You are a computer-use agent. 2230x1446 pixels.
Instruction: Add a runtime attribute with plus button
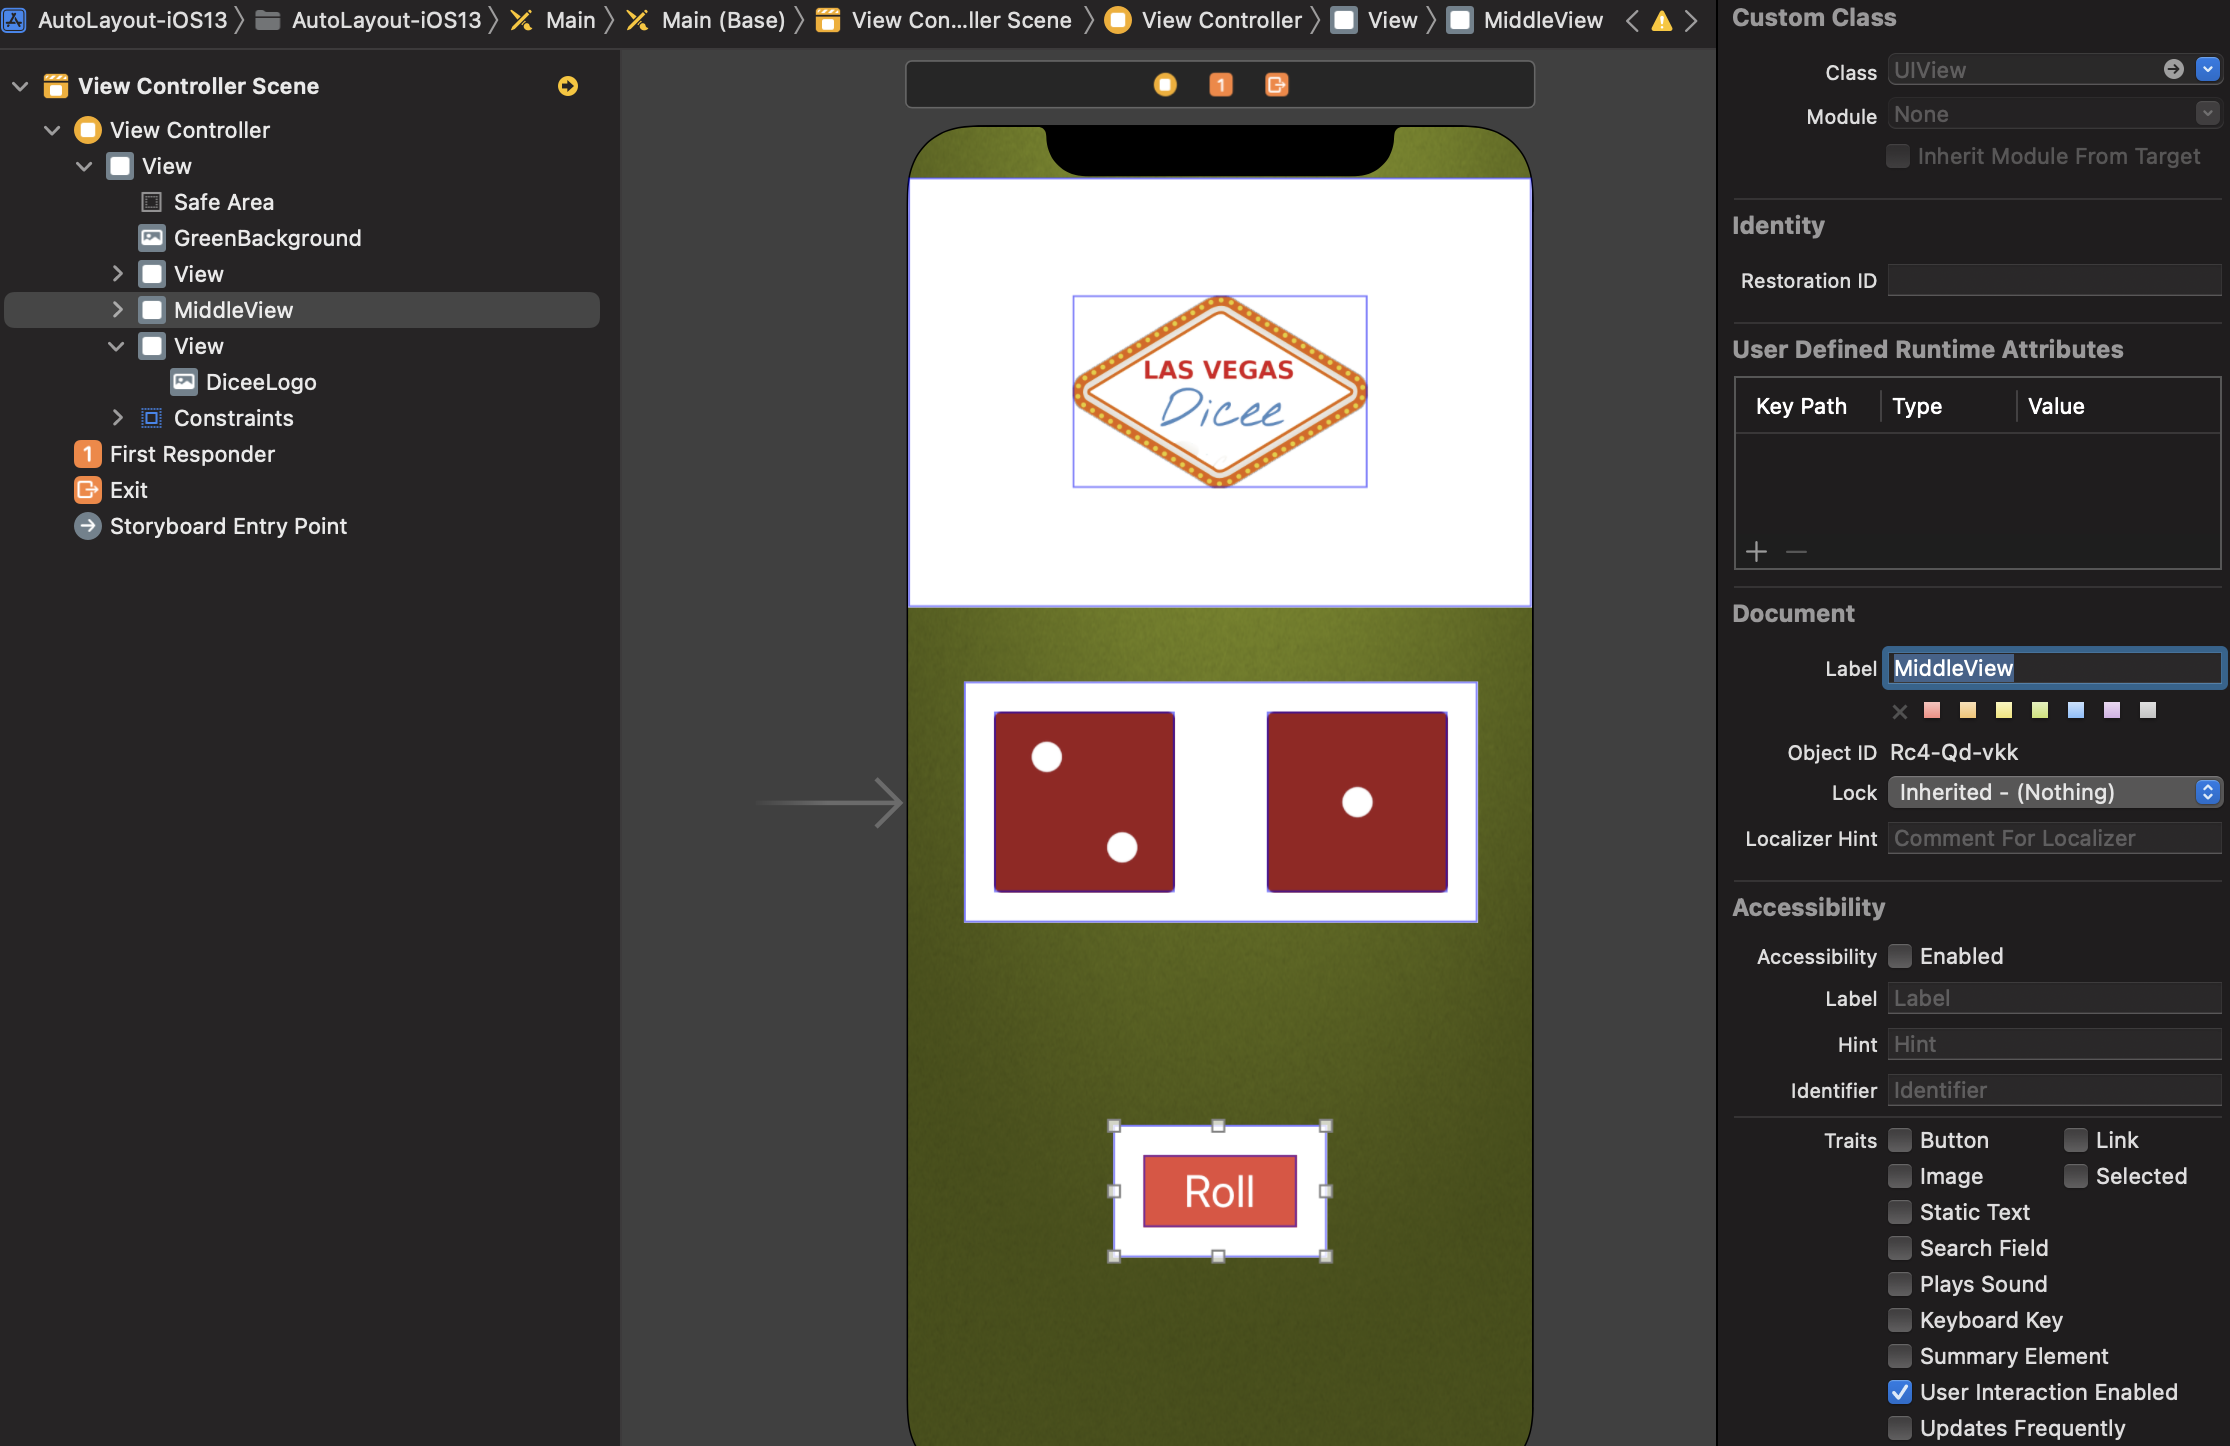1756,551
